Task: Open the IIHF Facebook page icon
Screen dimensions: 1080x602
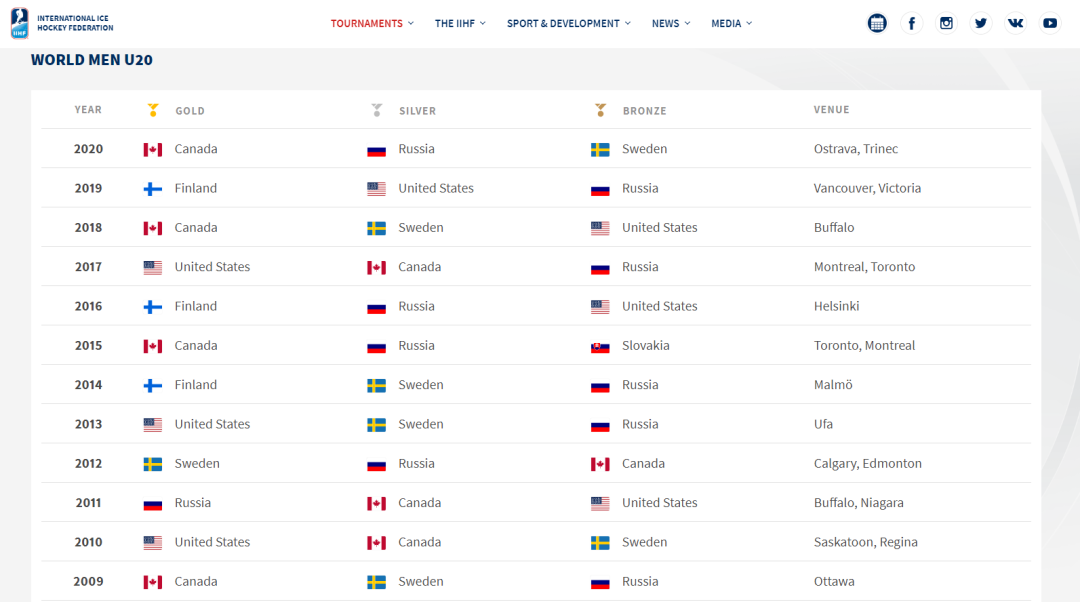Action: click(x=911, y=23)
